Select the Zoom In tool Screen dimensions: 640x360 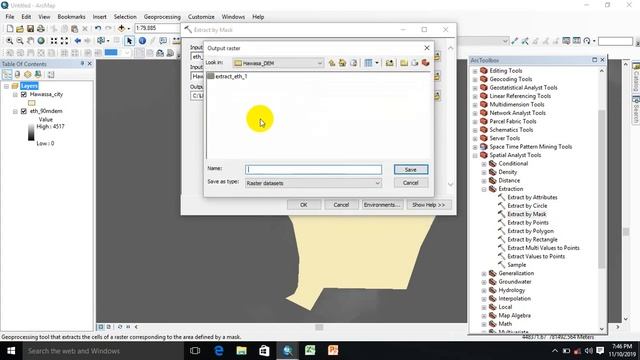[9, 41]
